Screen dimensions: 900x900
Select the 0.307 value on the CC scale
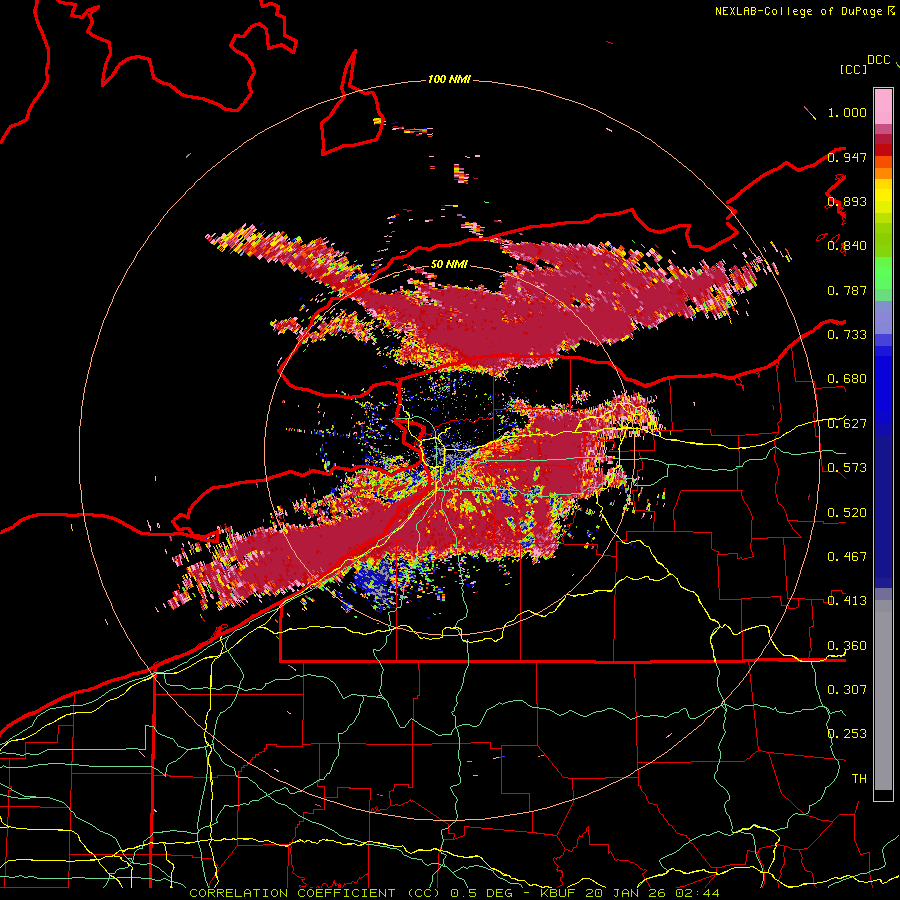pyautogui.click(x=847, y=690)
